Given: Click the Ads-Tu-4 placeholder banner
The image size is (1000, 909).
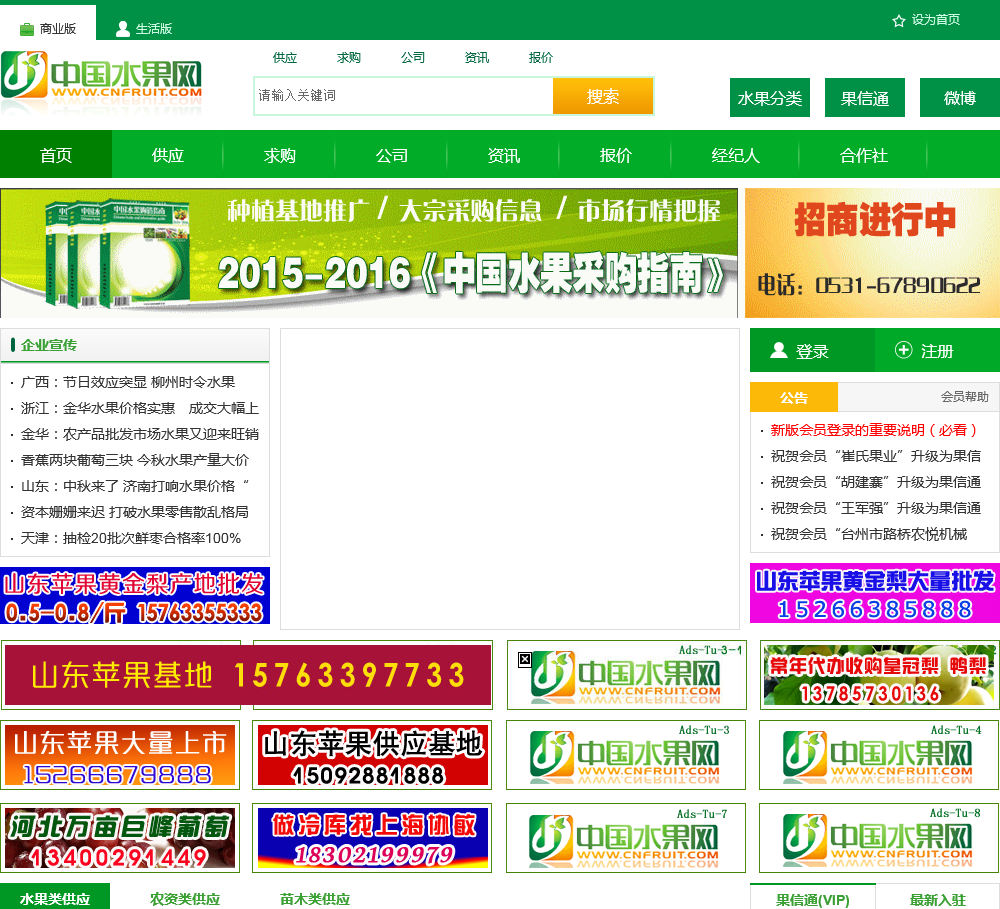Looking at the screenshot, I should coord(879,755).
